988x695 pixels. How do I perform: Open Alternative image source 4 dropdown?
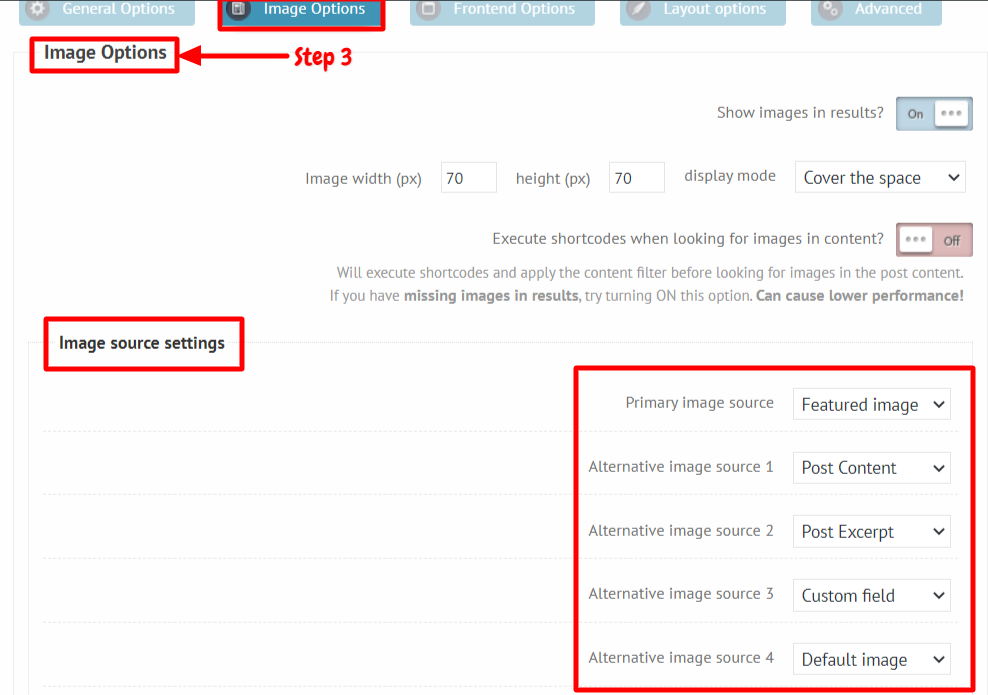click(871, 659)
